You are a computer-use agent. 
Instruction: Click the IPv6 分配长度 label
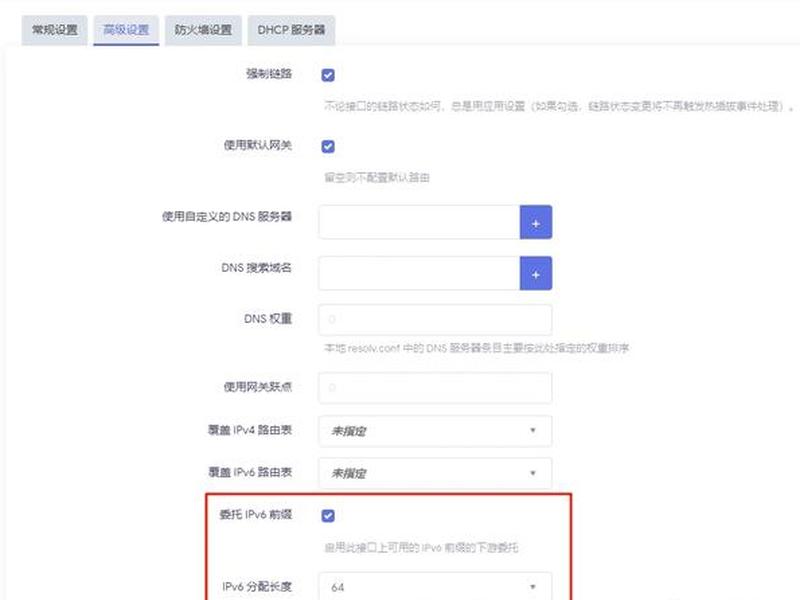(x=257, y=587)
